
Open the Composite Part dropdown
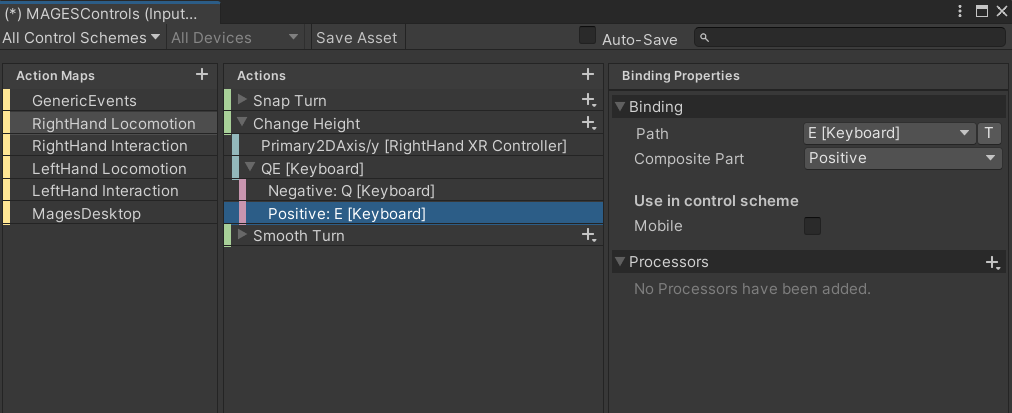[902, 158]
